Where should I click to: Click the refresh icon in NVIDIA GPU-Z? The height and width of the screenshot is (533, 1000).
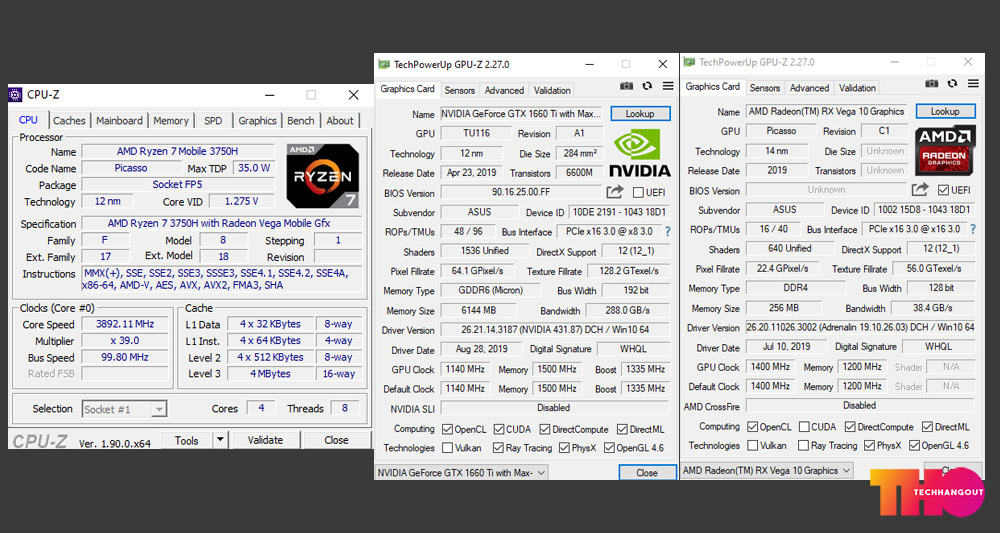pyautogui.click(x=647, y=86)
